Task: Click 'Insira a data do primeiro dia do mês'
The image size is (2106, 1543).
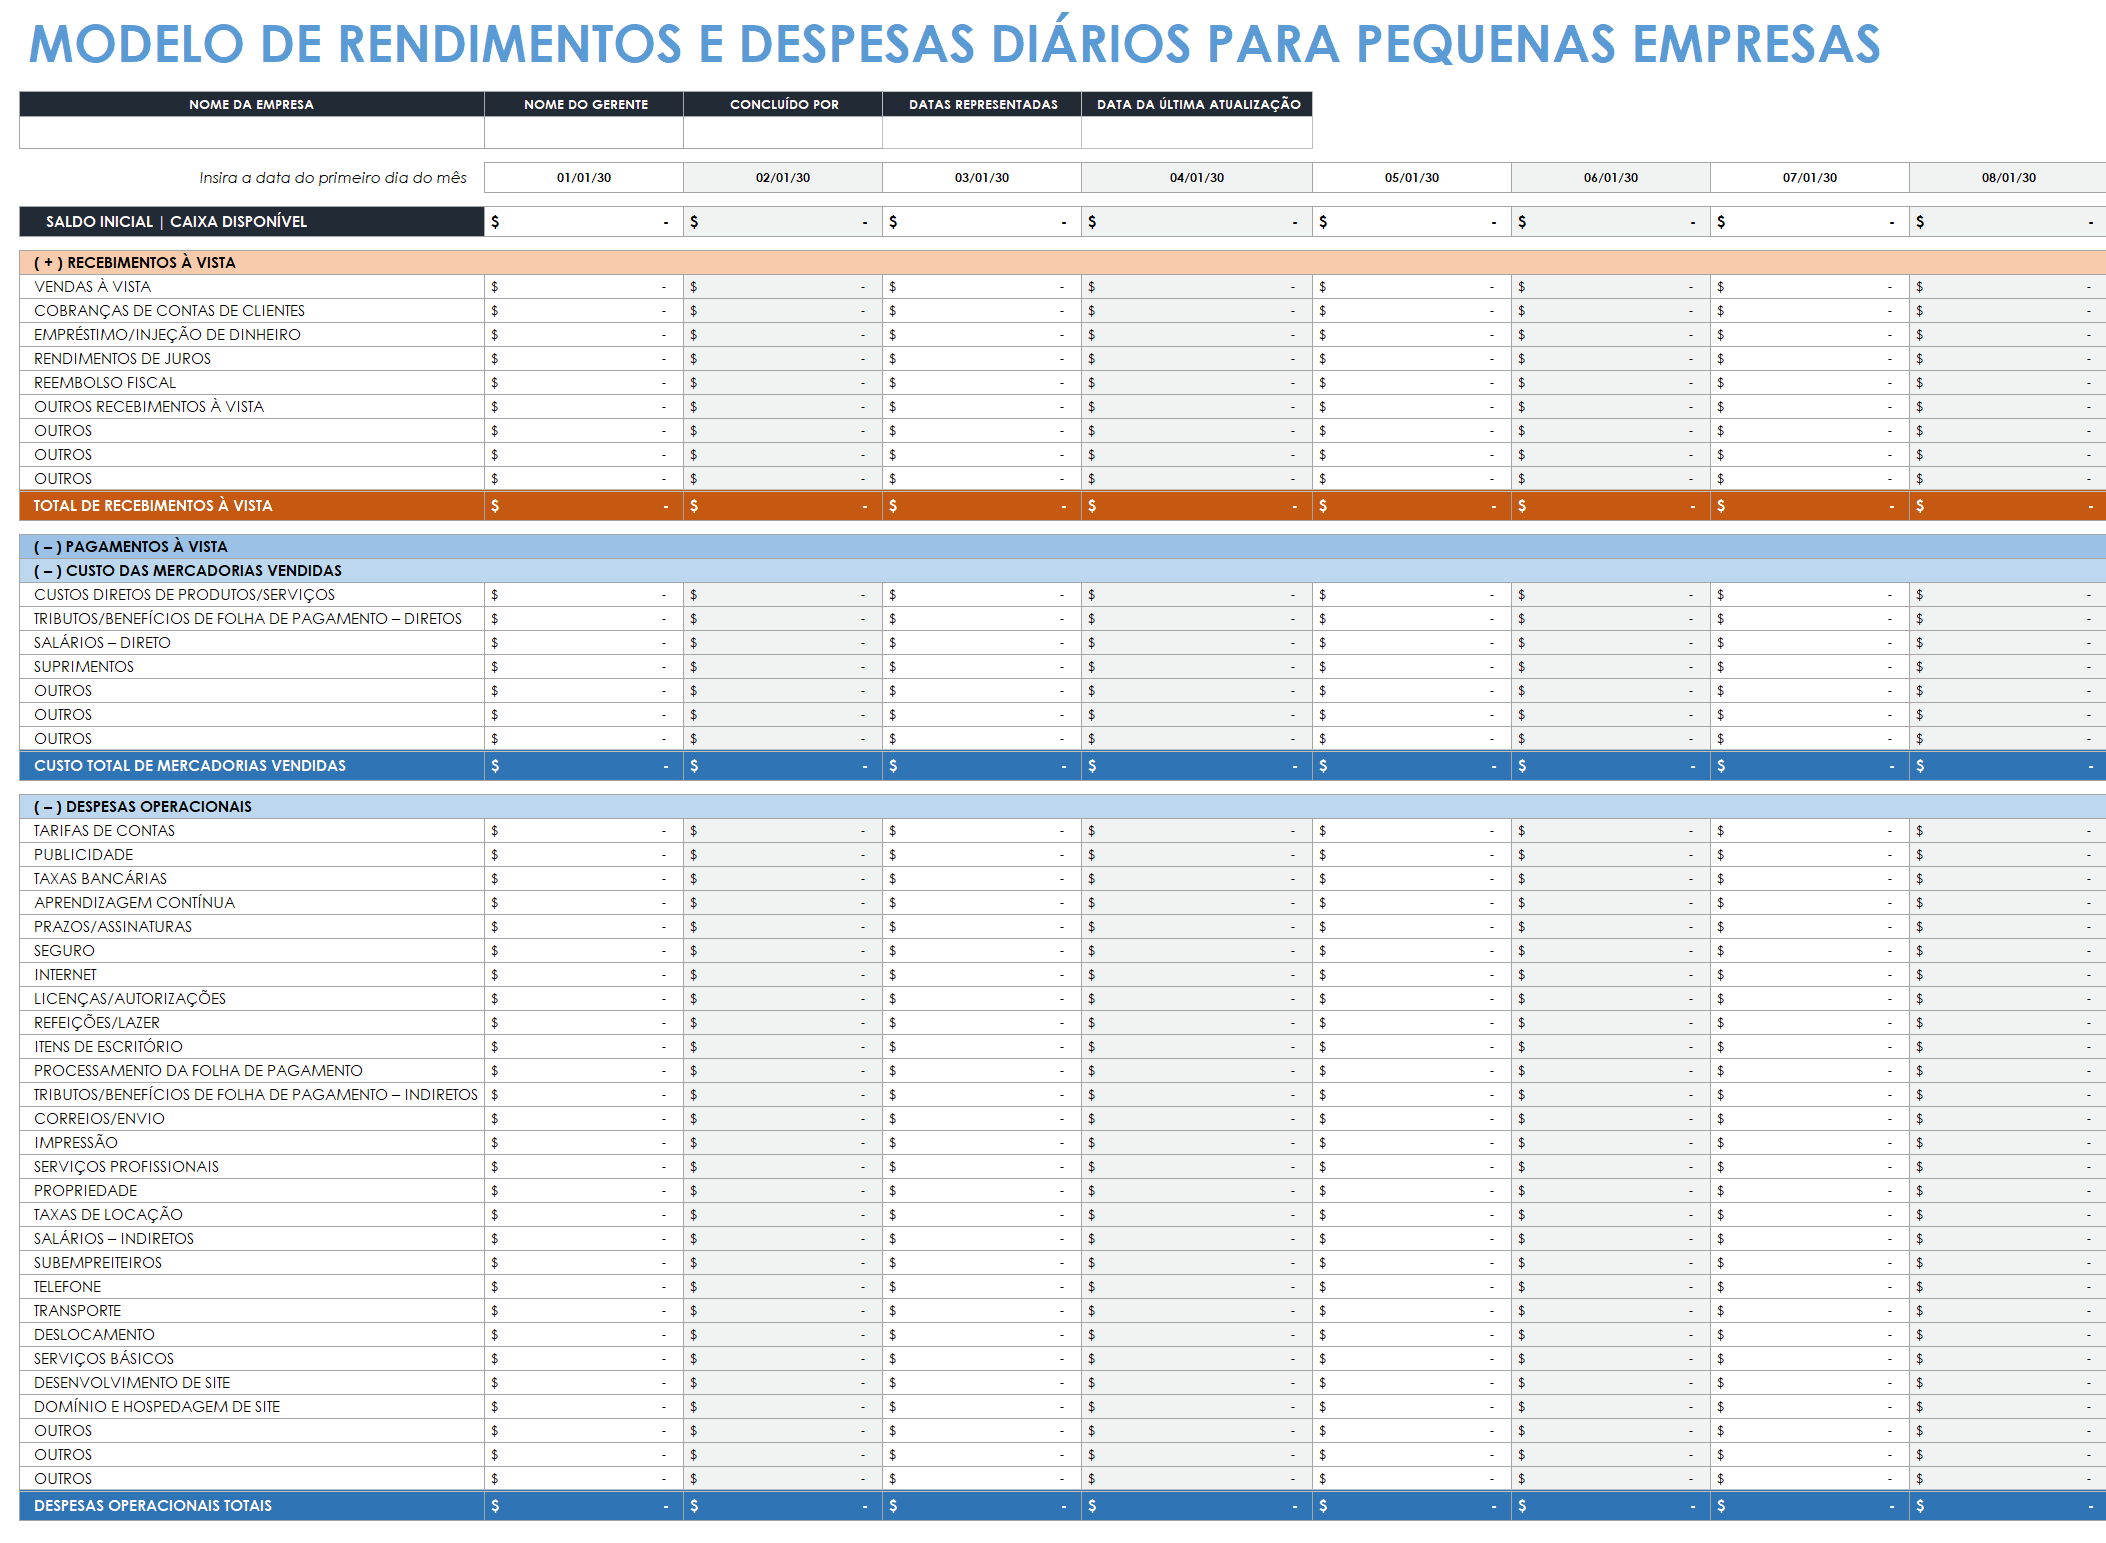Action: (x=333, y=178)
